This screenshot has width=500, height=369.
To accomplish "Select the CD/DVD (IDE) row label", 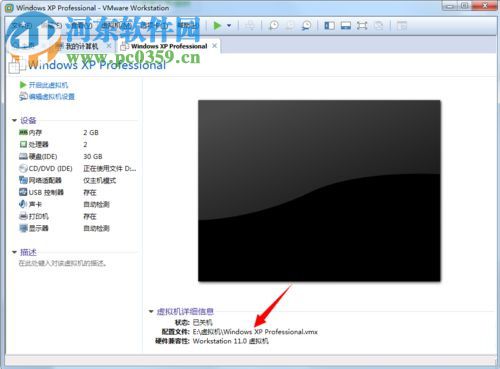I will [50, 168].
